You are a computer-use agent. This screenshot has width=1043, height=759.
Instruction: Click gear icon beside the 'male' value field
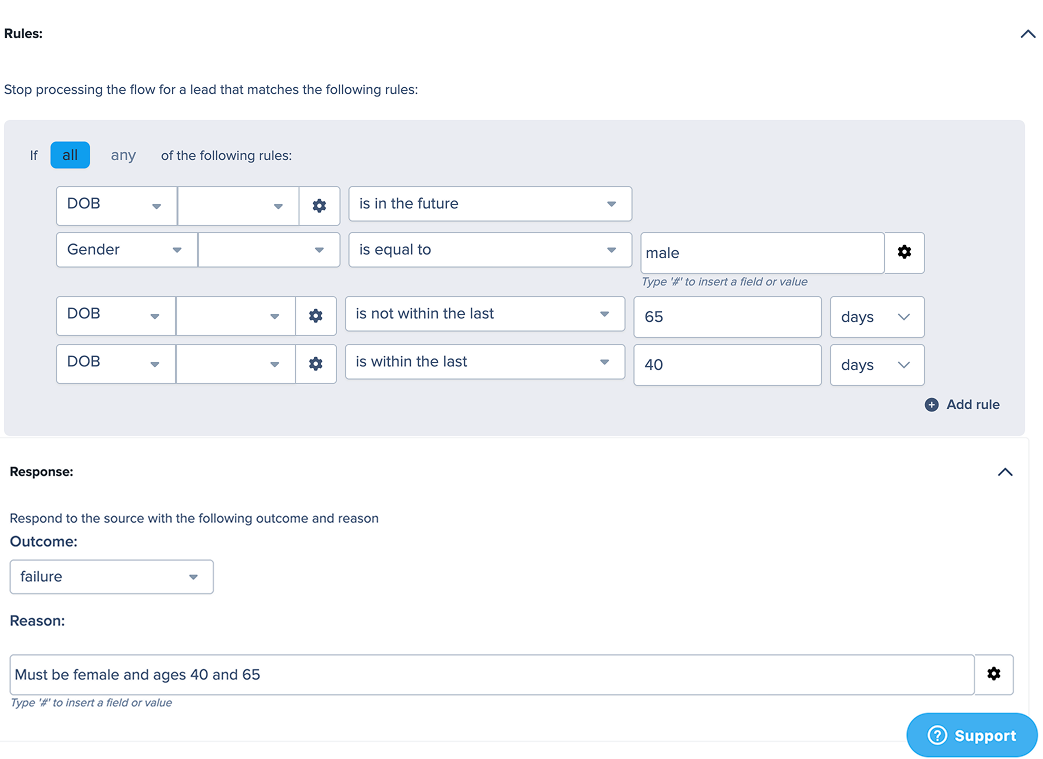(904, 253)
